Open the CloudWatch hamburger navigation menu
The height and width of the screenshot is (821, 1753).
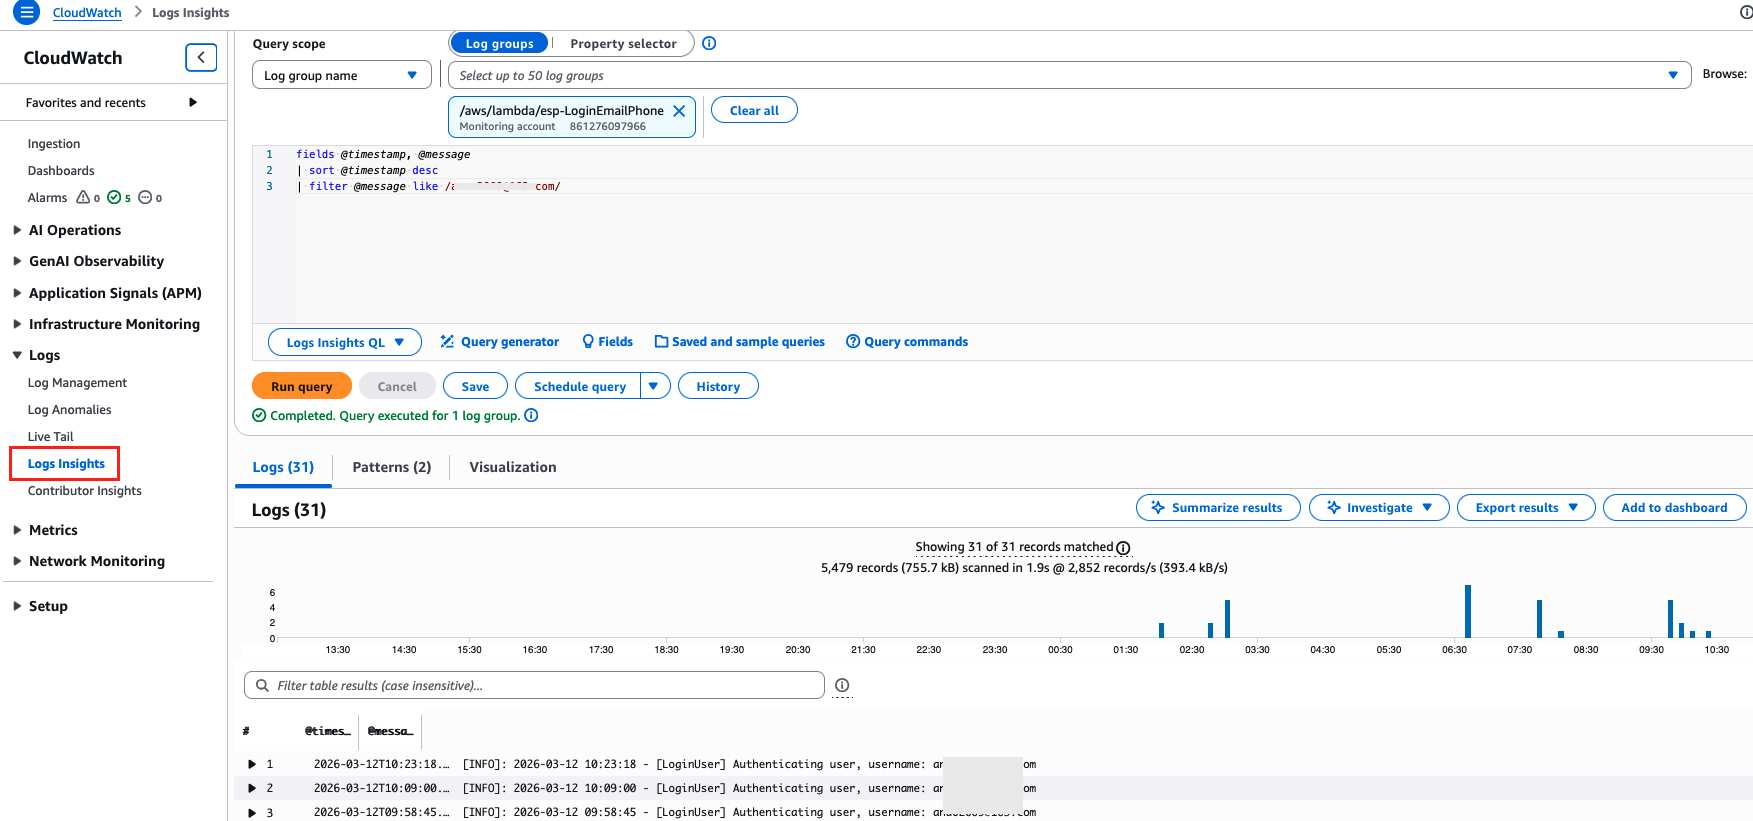point(26,12)
